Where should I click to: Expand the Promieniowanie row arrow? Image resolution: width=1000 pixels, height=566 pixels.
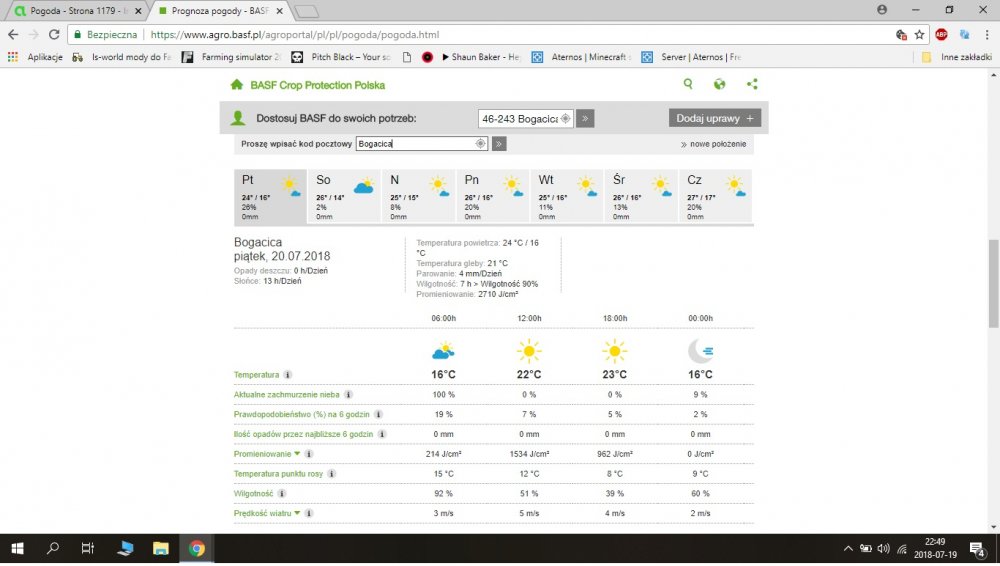(297, 454)
